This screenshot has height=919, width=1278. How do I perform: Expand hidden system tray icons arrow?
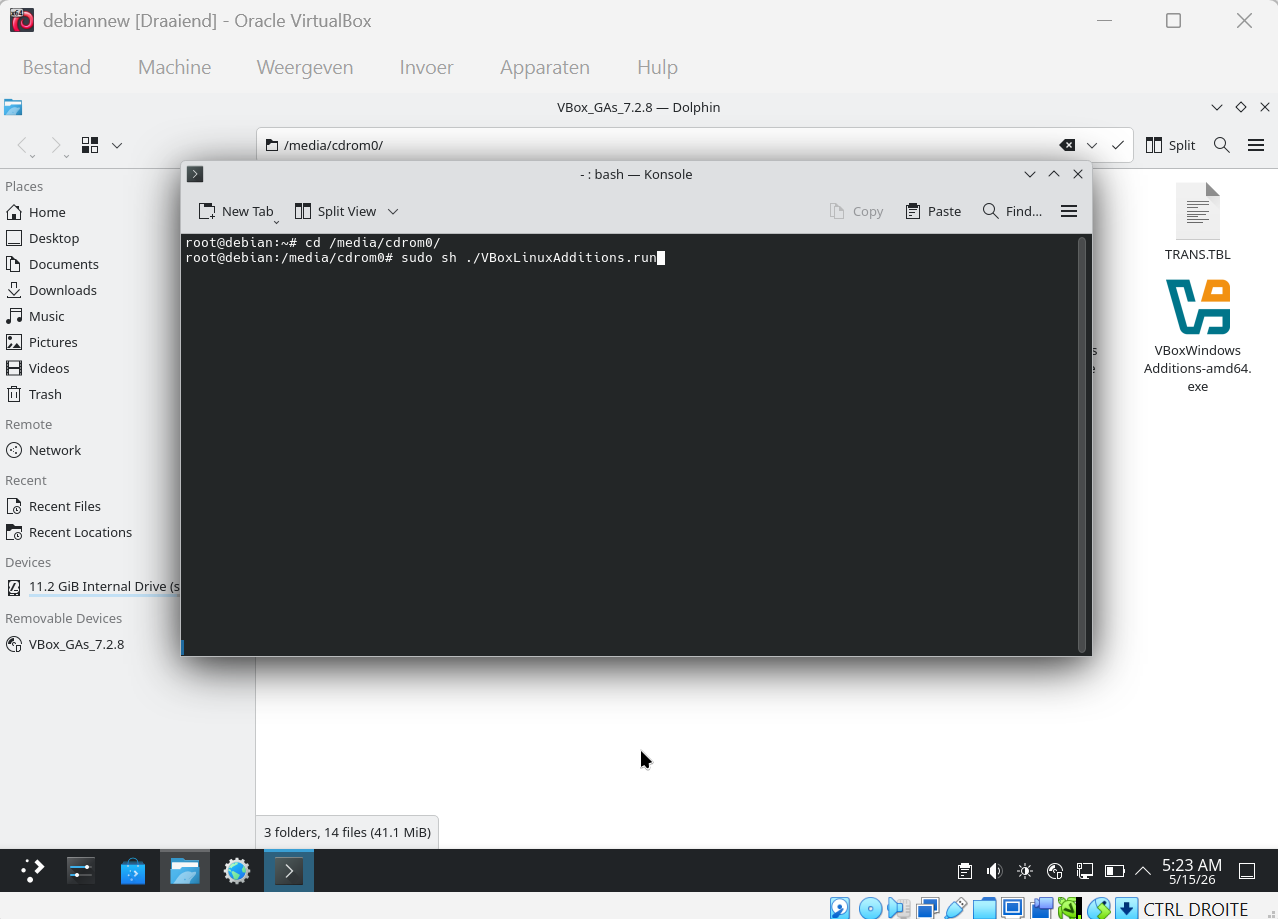click(x=1143, y=871)
